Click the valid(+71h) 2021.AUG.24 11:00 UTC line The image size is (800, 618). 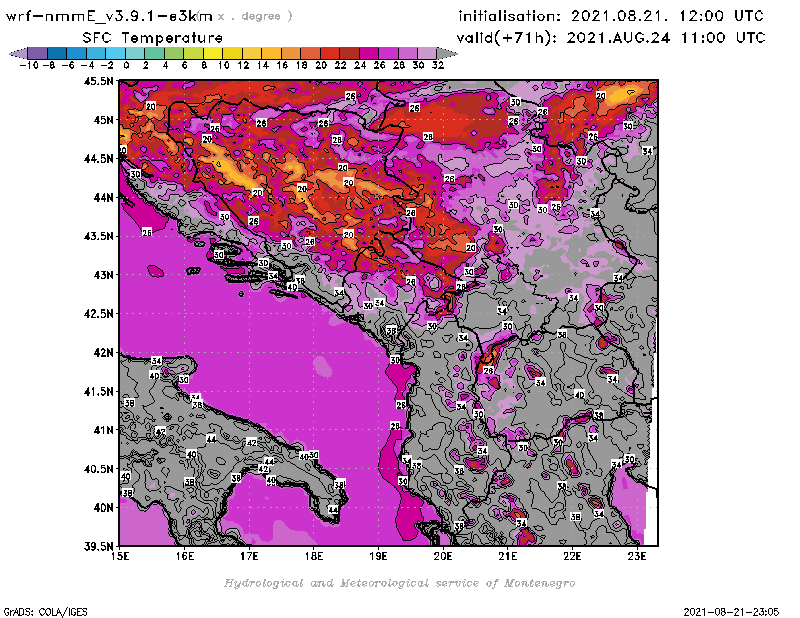[x=611, y=37]
